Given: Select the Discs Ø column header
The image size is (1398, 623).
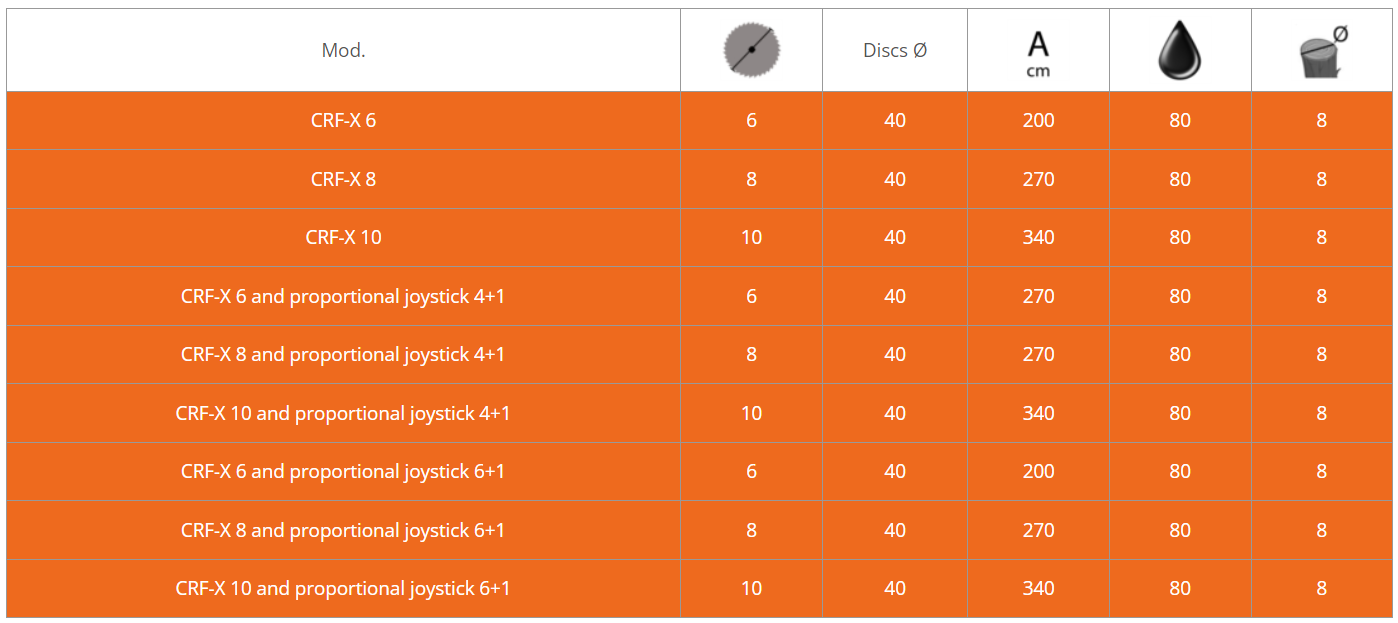Looking at the screenshot, I should click(895, 50).
